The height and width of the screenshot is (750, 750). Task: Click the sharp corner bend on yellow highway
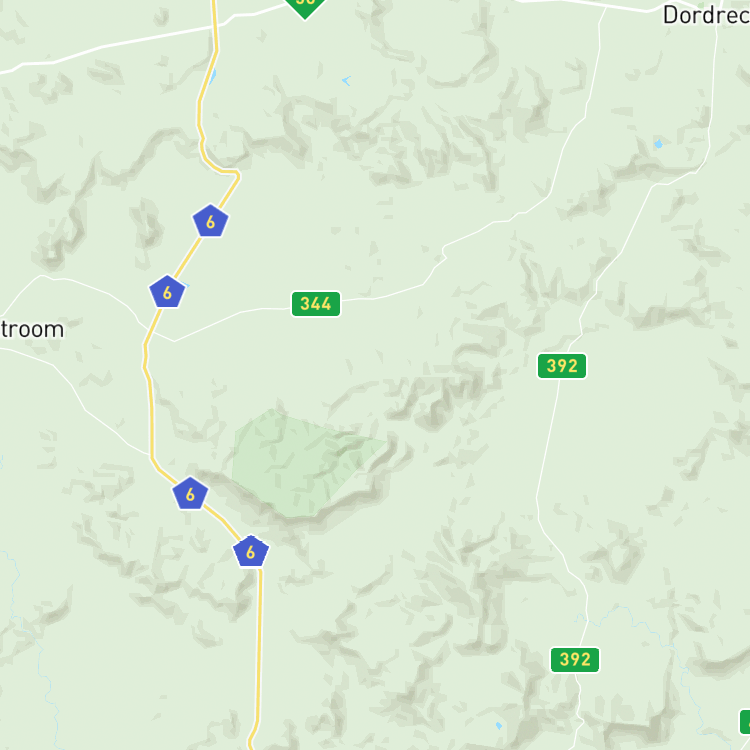click(237, 174)
